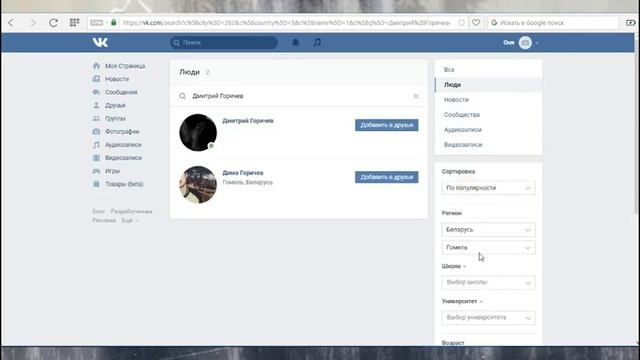Image resolution: width=640 pixels, height=360 pixels.
Task: Click Дима Горичев's avatar photo
Action: pos(198,184)
